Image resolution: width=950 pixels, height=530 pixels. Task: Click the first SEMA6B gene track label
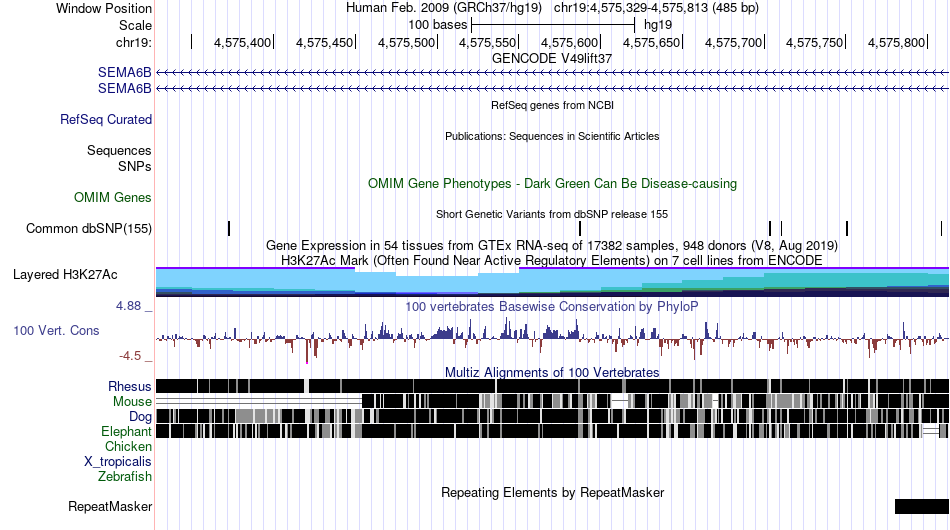[x=124, y=73]
